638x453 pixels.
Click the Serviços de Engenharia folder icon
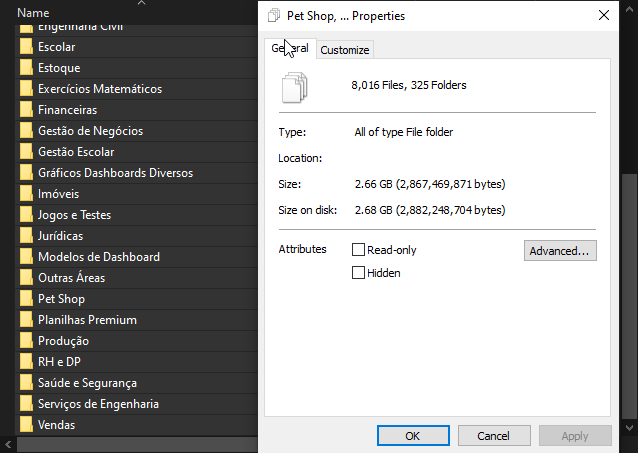(x=26, y=404)
